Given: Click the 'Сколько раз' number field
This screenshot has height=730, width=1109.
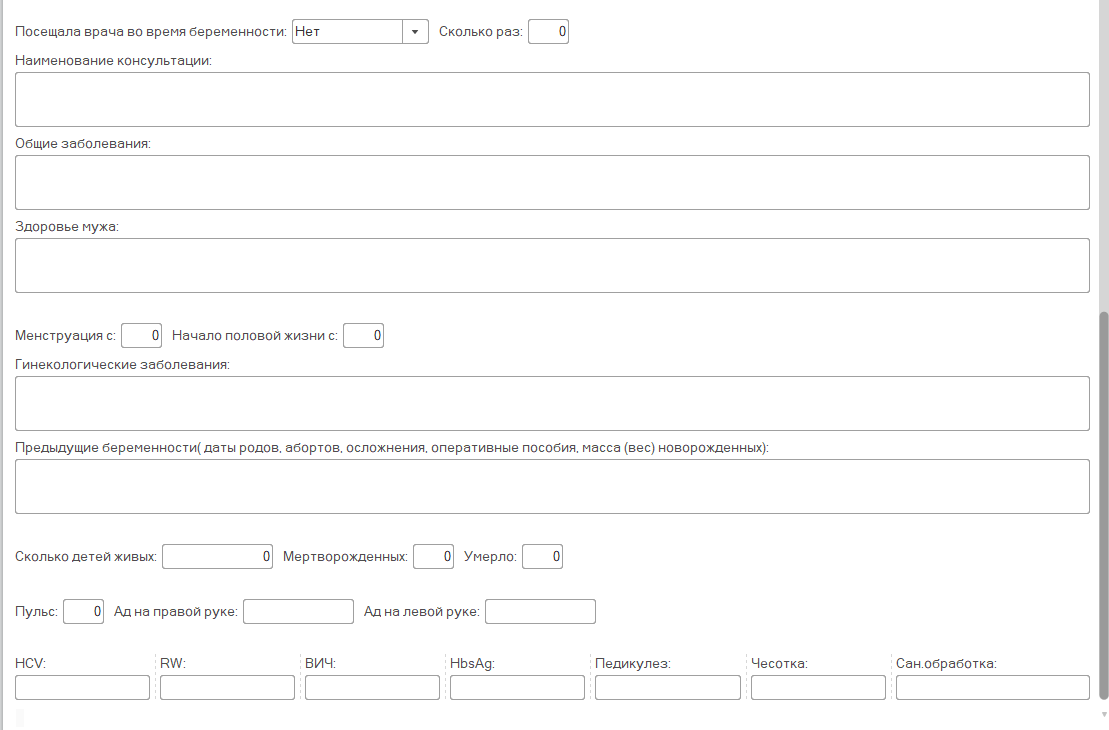Looking at the screenshot, I should pos(548,32).
